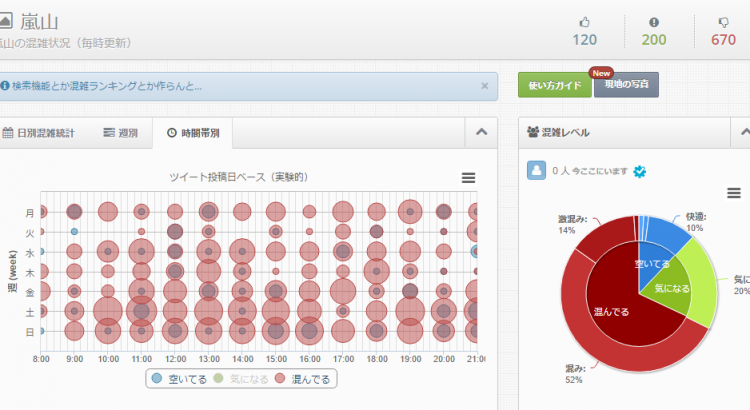Screen dimensions: 750x410
Task: Switch to the 日別混雑統計 tab
Action: [x=38, y=133]
